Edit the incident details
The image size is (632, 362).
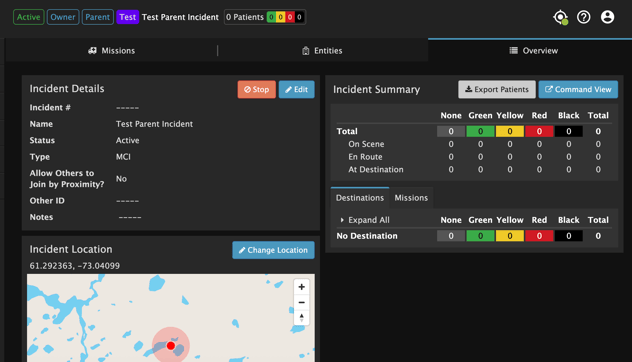[297, 89]
